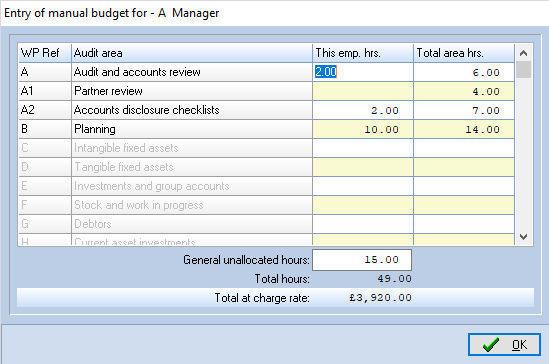Click the General unallocated hours field

point(362,260)
